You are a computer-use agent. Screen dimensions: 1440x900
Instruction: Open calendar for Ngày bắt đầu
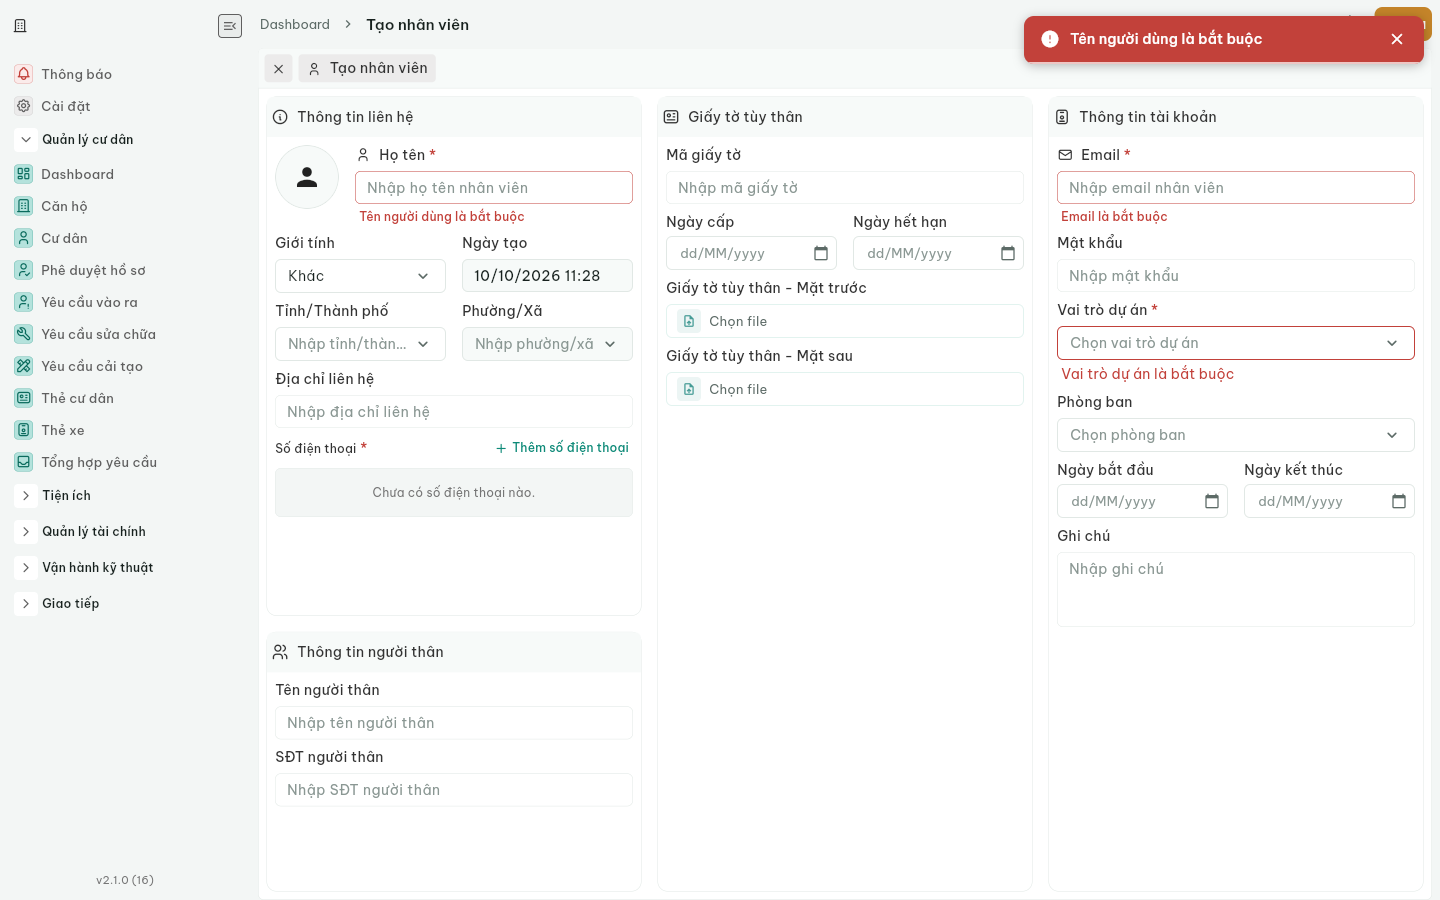click(x=1212, y=502)
